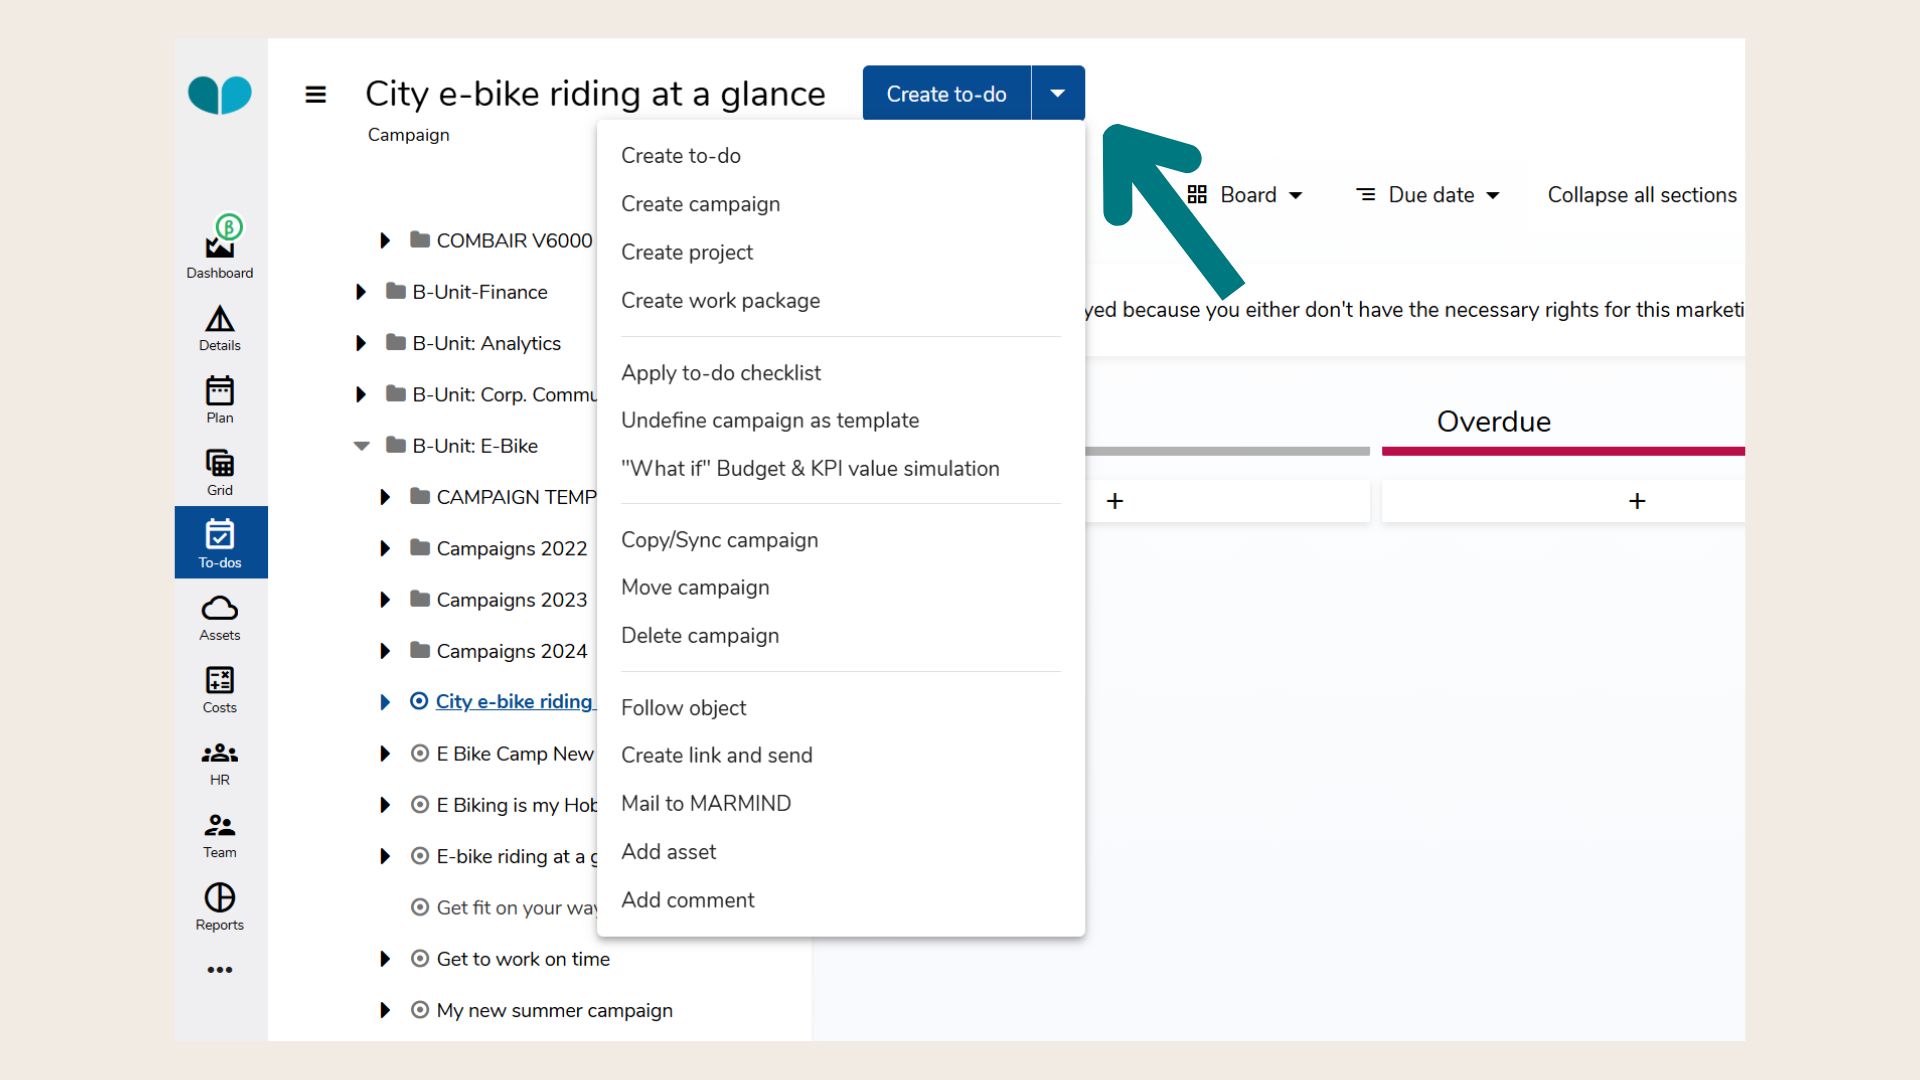Screen dimensions: 1920x1080
Task: Select Delete campaign menu item
Action: 699,636
